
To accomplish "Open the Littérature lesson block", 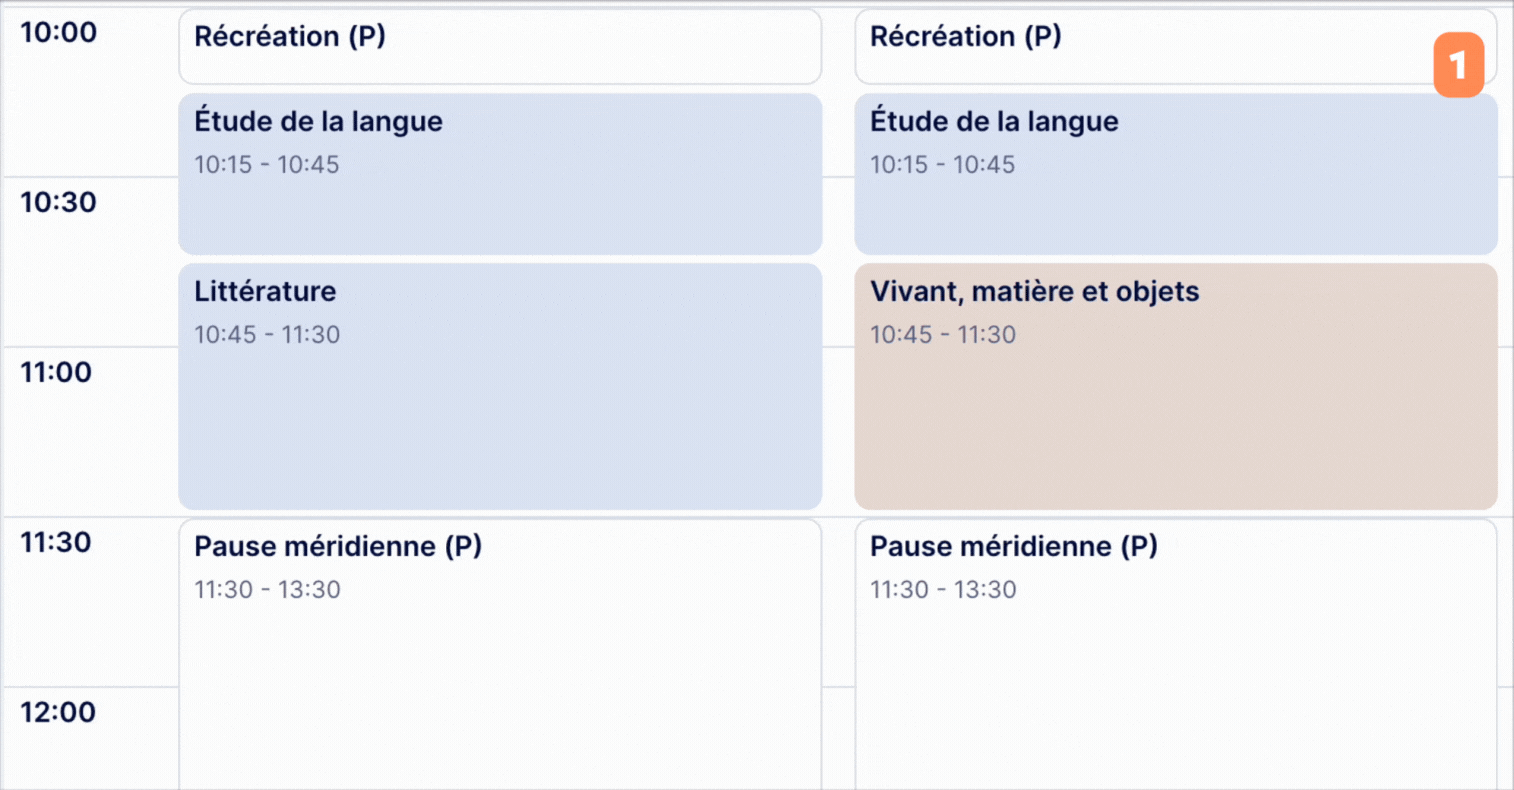I will point(500,386).
